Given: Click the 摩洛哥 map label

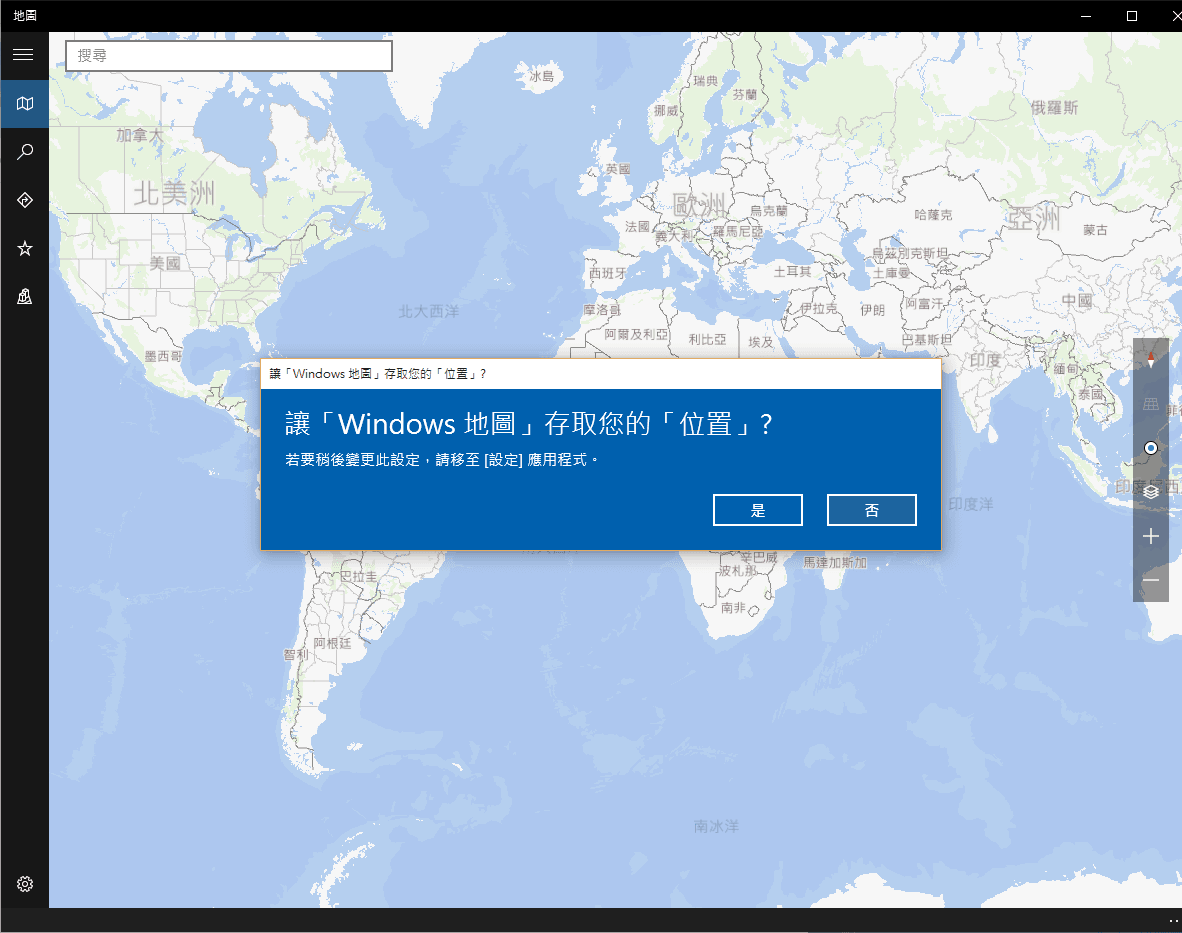Looking at the screenshot, I should 602,310.
